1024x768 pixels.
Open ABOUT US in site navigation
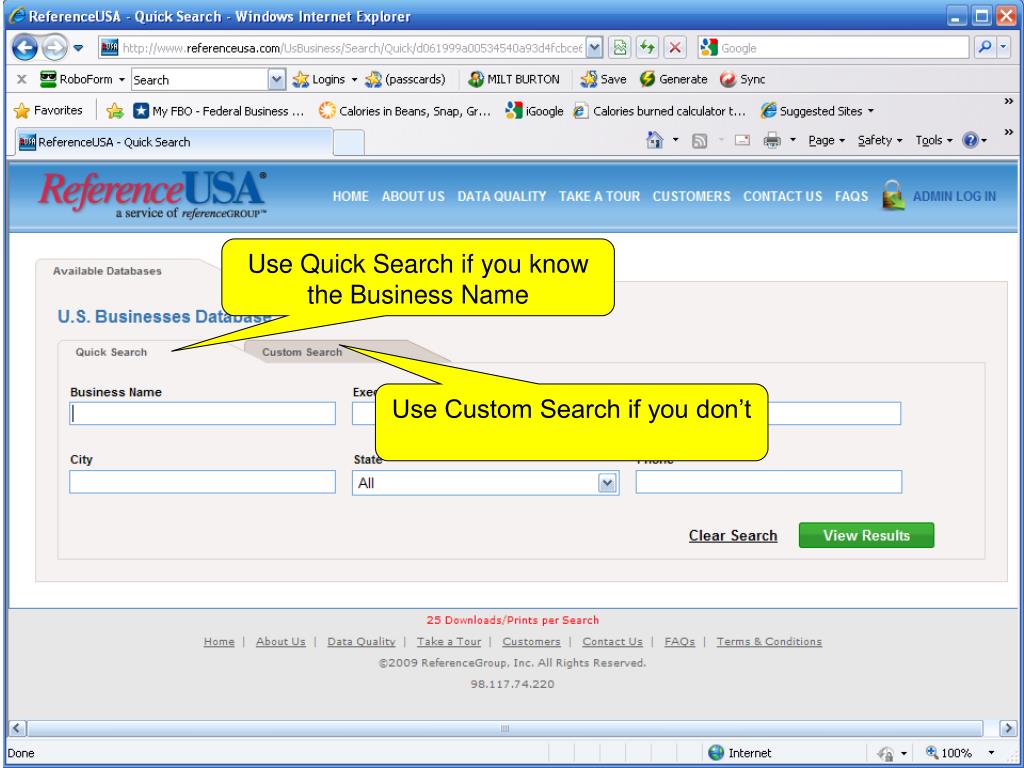413,196
